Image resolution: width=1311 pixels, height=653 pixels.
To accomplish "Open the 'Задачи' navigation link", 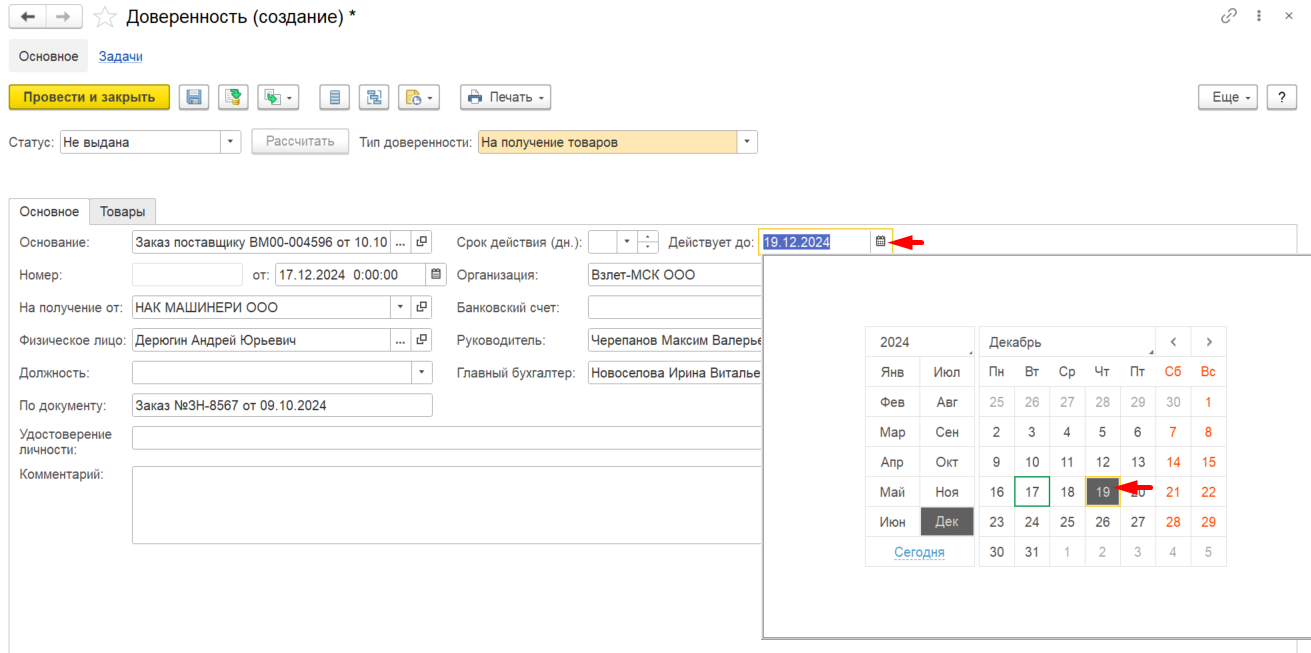I will (x=120, y=57).
